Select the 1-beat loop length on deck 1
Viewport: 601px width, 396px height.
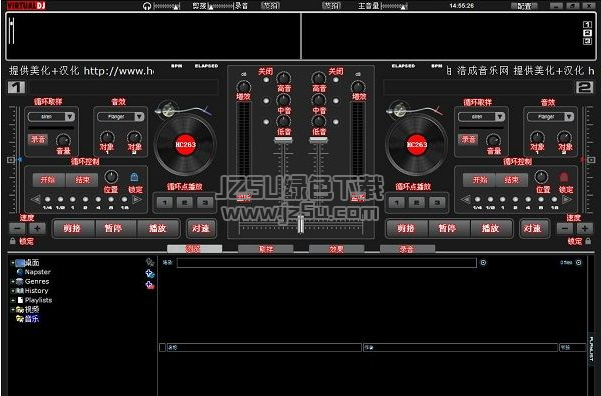tap(73, 199)
